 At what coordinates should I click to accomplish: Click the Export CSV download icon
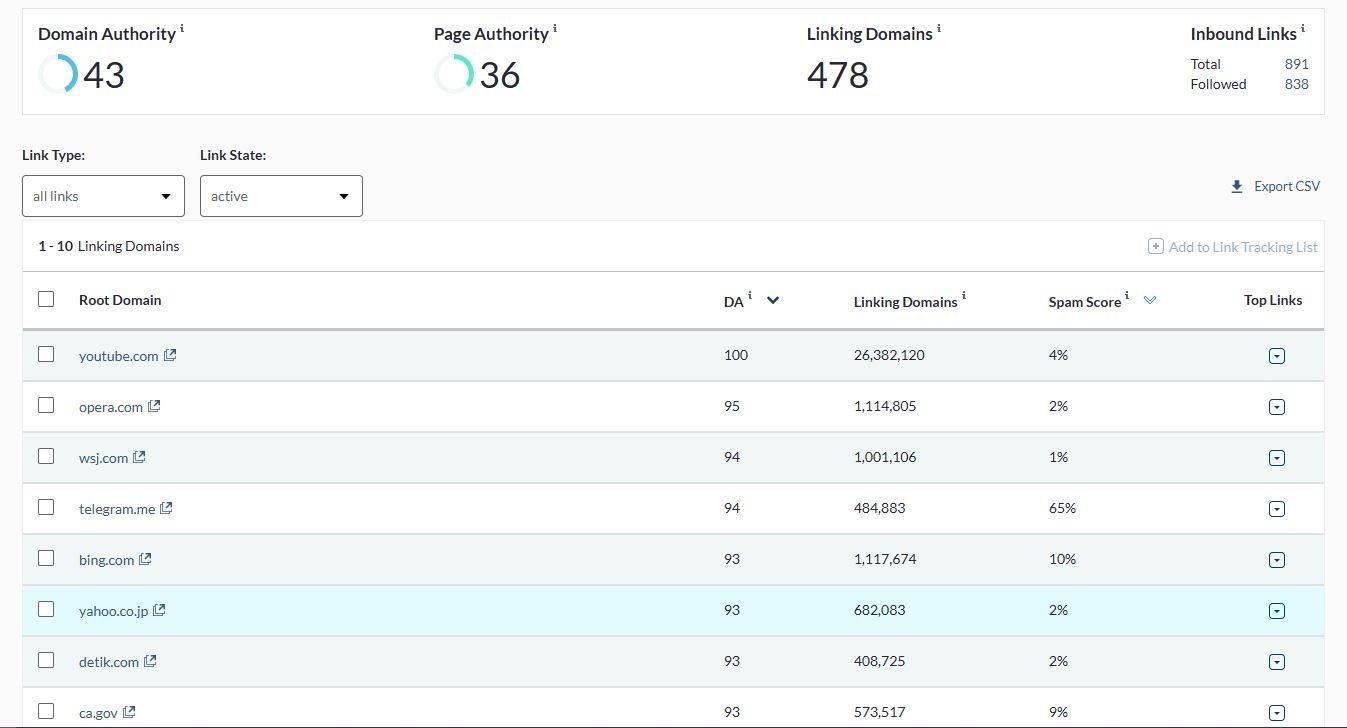(x=1237, y=187)
